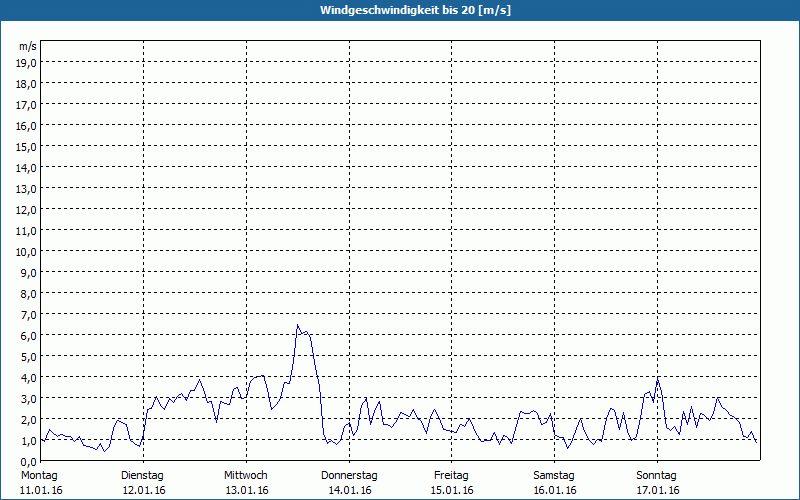Click the date '16.01.16'
The height and width of the screenshot is (500, 800).
pyautogui.click(x=555, y=491)
